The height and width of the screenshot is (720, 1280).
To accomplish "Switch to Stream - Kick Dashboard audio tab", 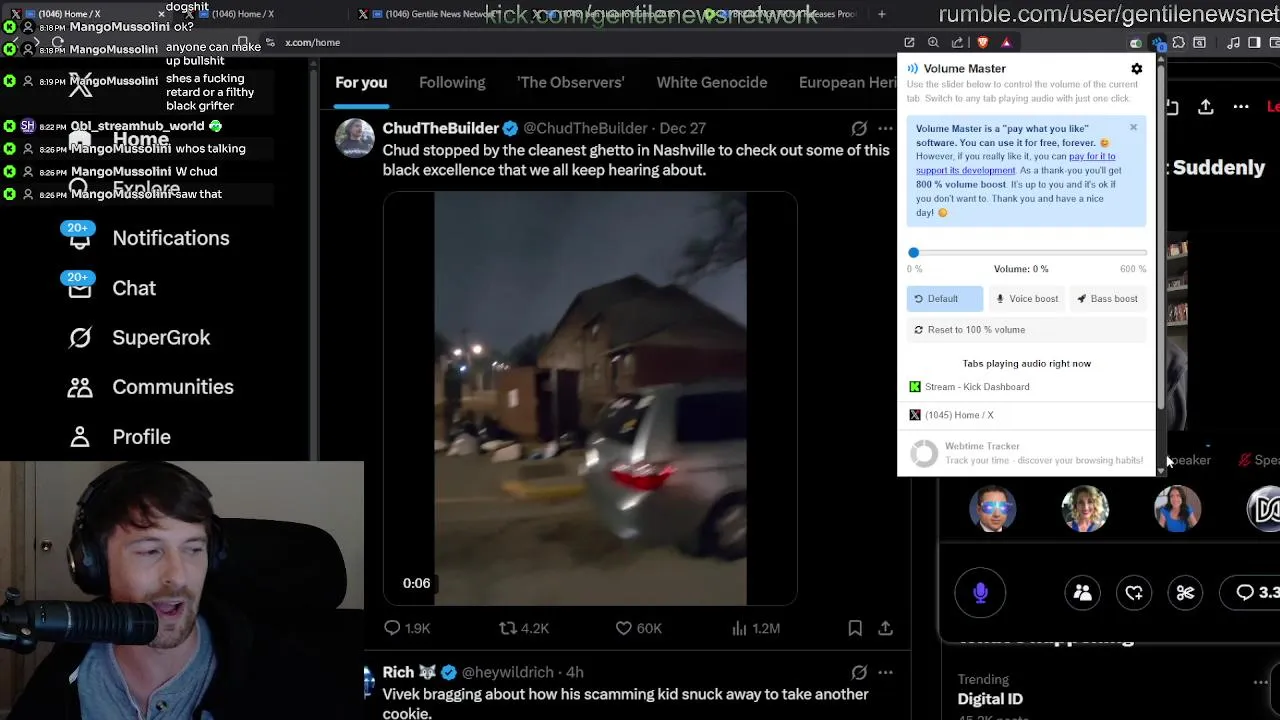I will [x=1027, y=387].
